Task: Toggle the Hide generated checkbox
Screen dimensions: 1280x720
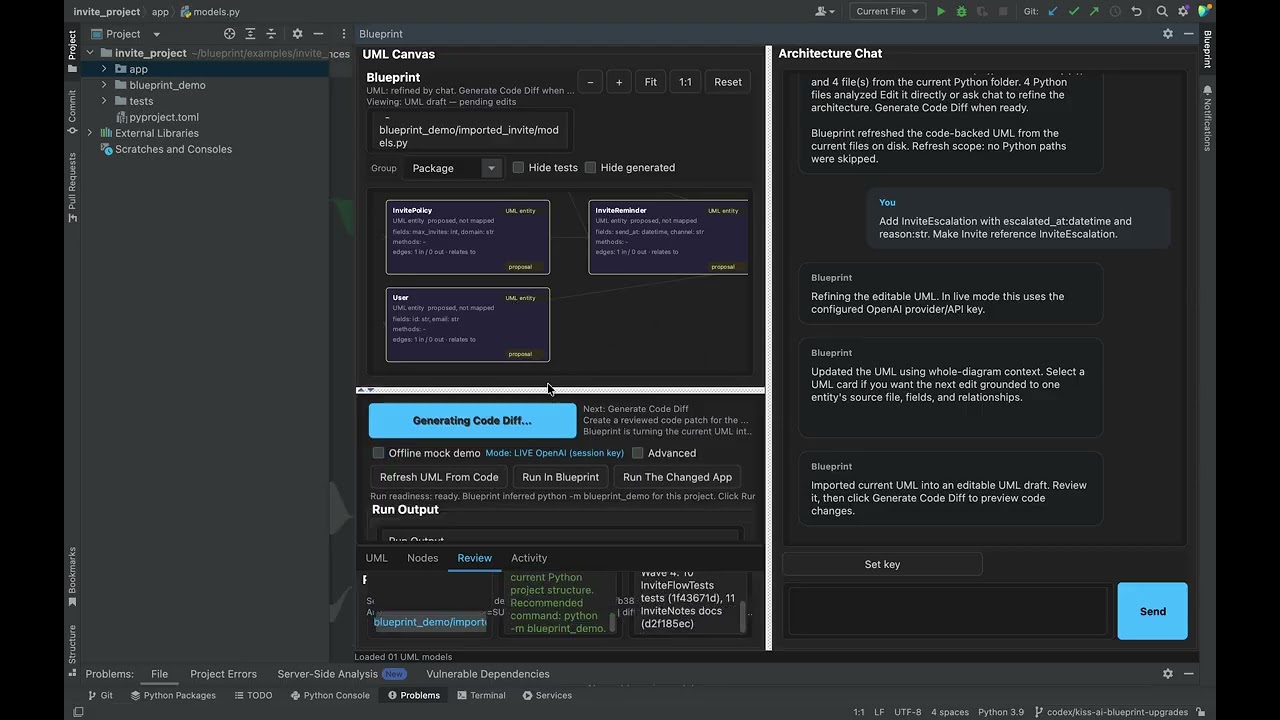Action: coord(590,168)
